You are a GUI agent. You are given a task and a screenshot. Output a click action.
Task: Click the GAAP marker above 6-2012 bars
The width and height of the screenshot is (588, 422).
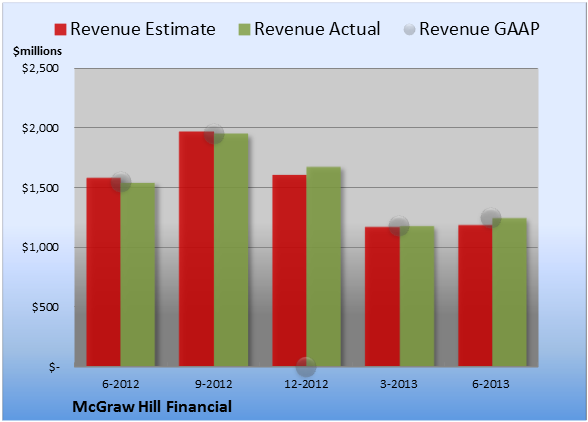click(121, 182)
